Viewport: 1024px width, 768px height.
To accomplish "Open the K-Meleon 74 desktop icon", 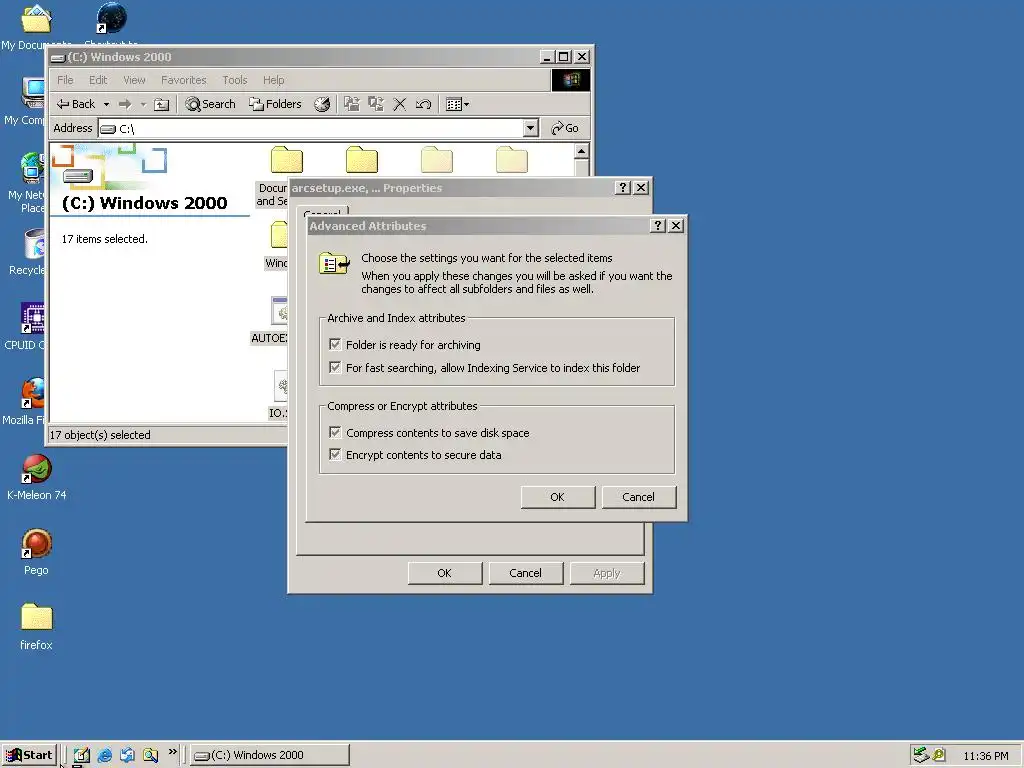I will [37, 477].
